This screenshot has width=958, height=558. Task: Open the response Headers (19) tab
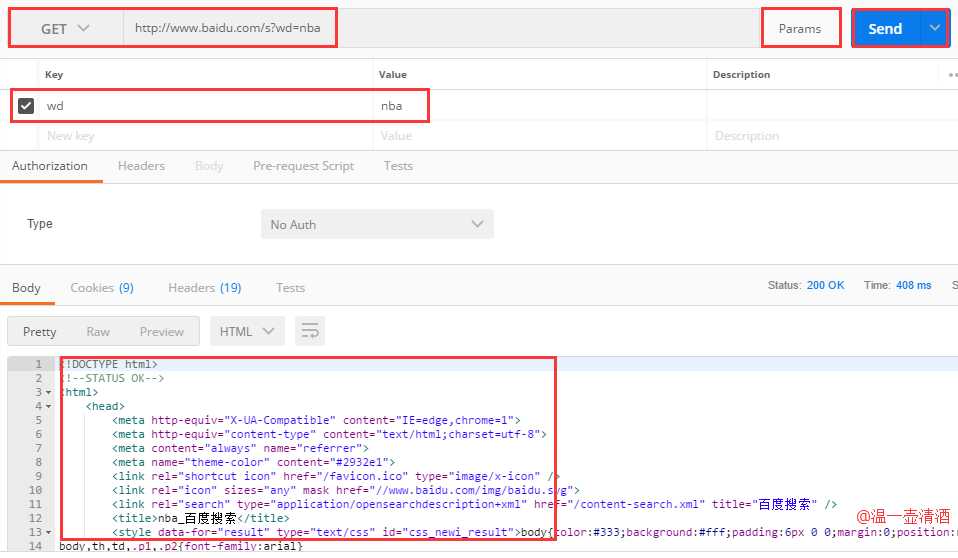pos(205,288)
